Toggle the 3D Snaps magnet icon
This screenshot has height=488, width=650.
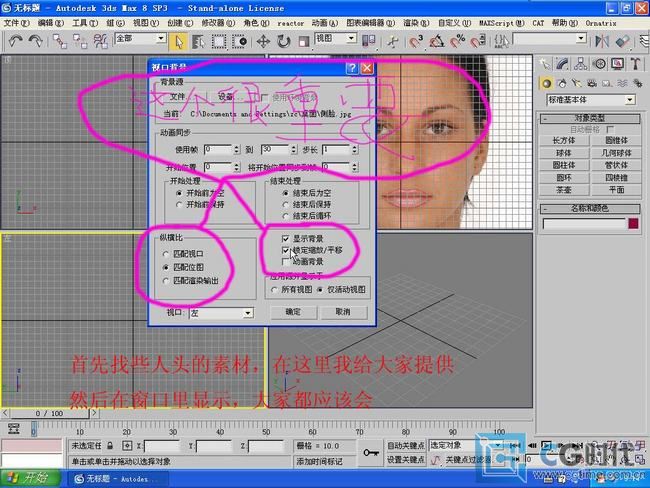[415, 41]
